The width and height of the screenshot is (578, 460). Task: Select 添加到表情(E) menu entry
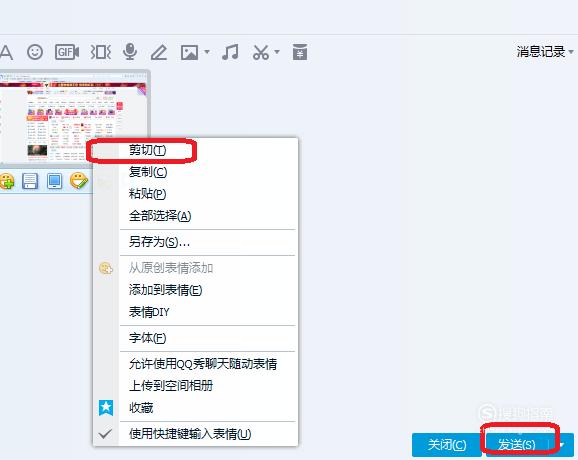pos(195,290)
